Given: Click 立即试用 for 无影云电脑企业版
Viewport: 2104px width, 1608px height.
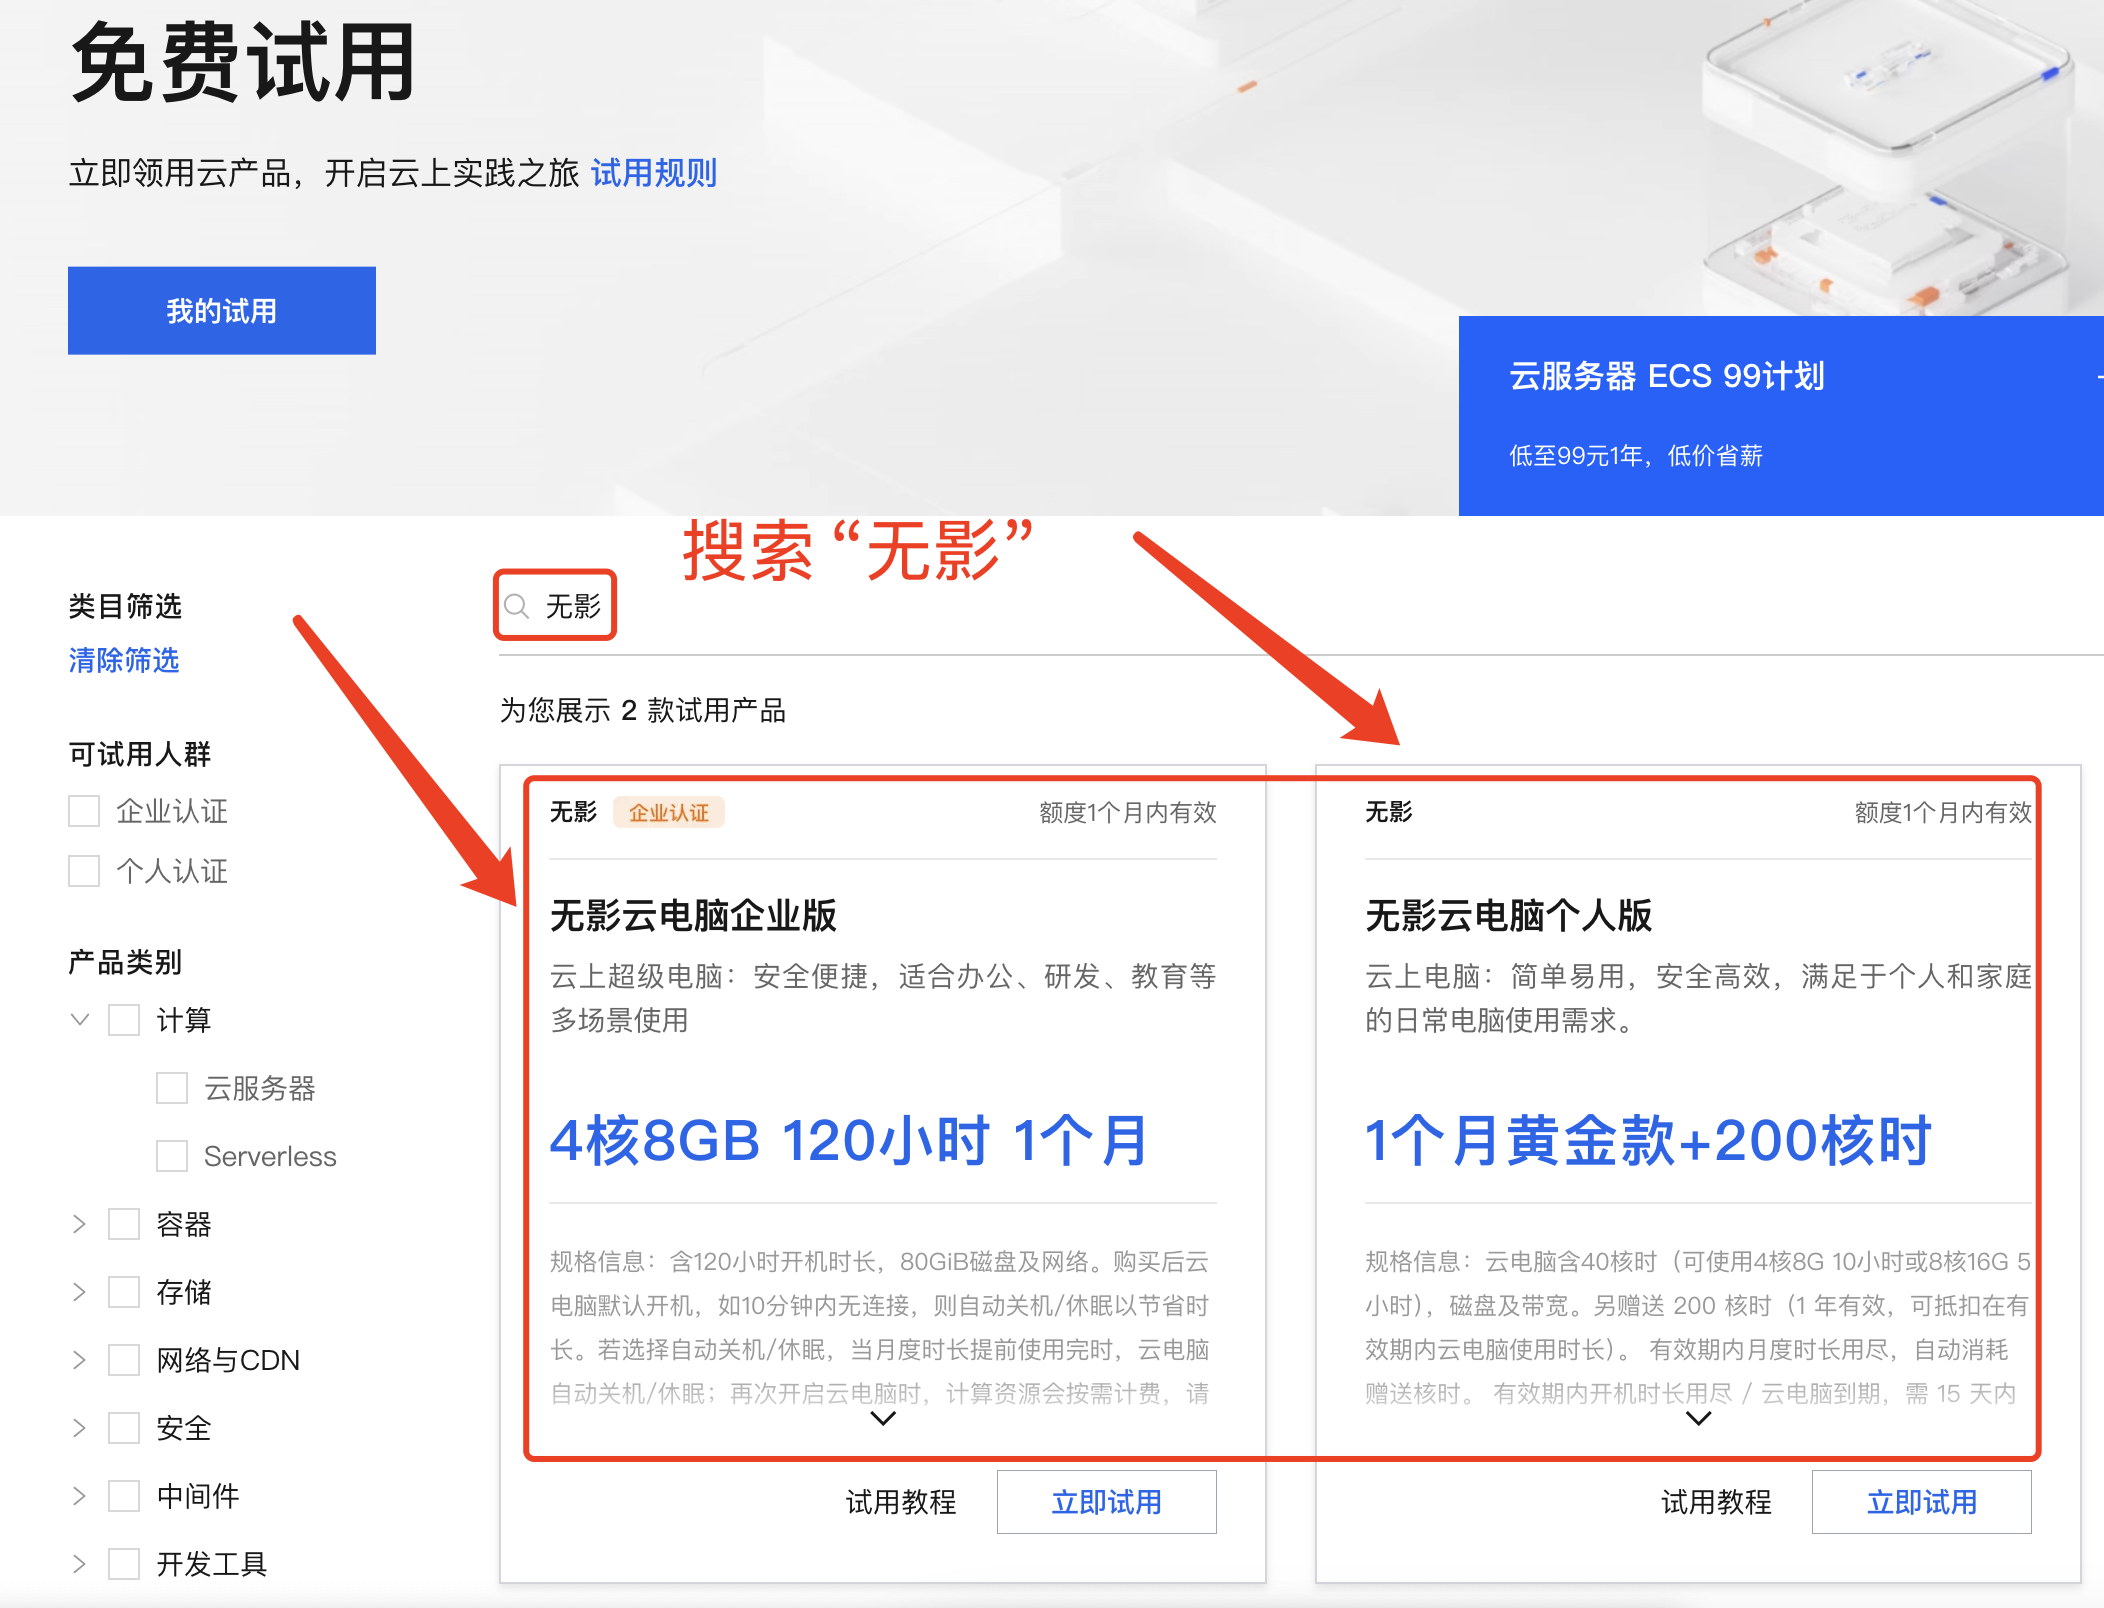Looking at the screenshot, I should tap(1106, 1502).
